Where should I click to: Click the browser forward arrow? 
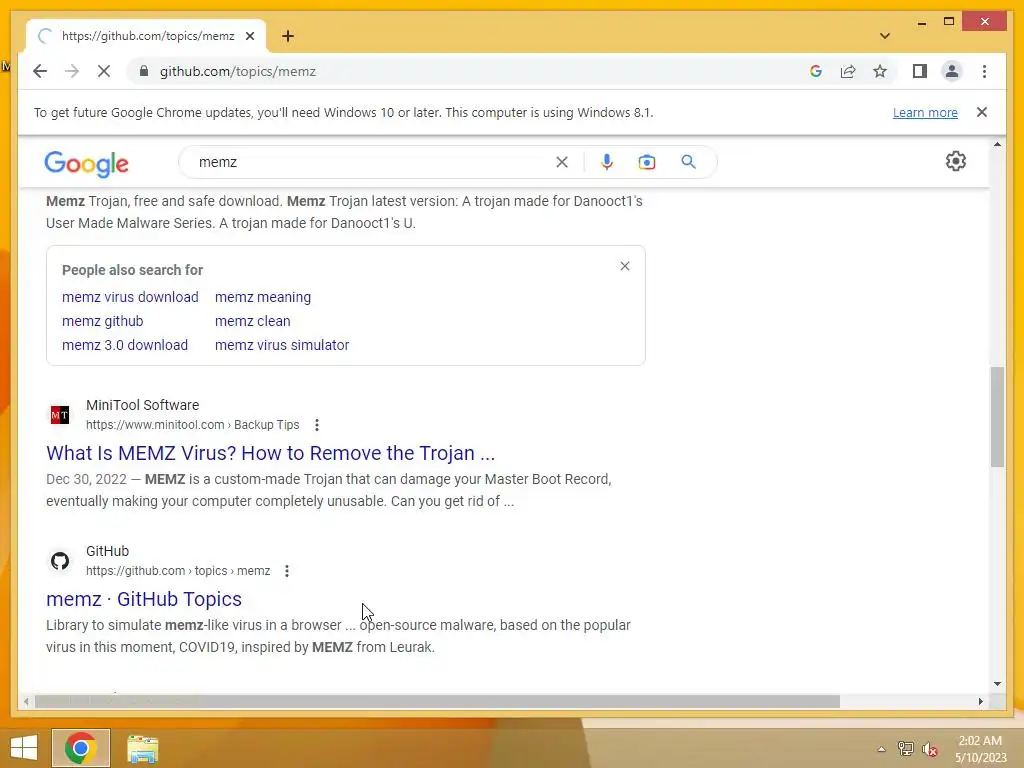72,71
